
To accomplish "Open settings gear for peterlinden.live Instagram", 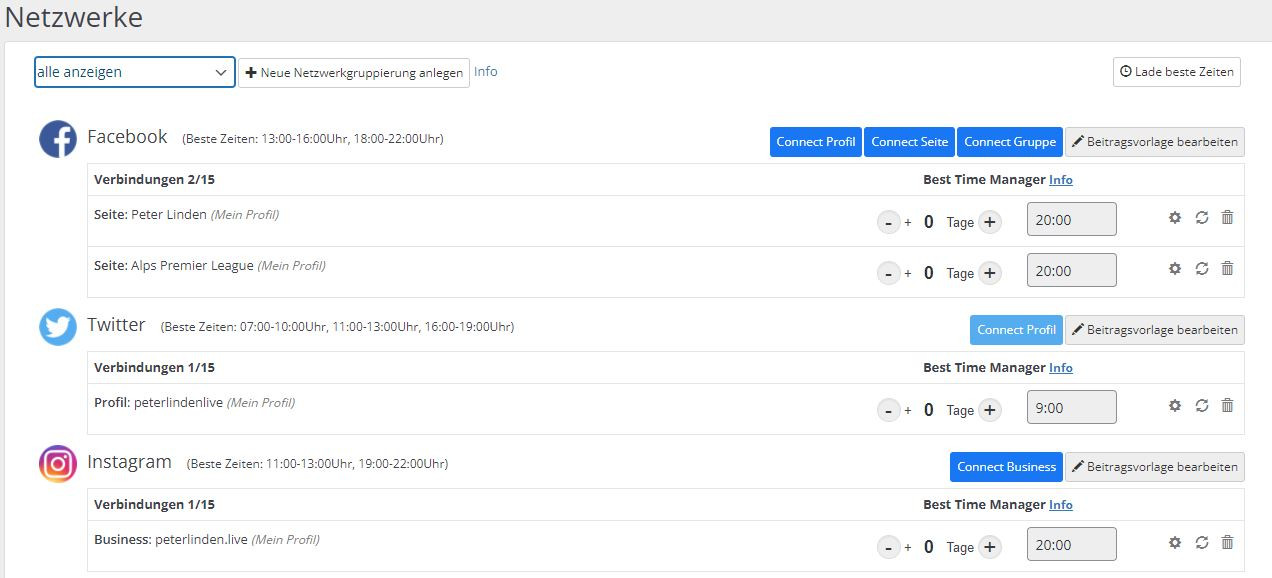I will (x=1175, y=542).
